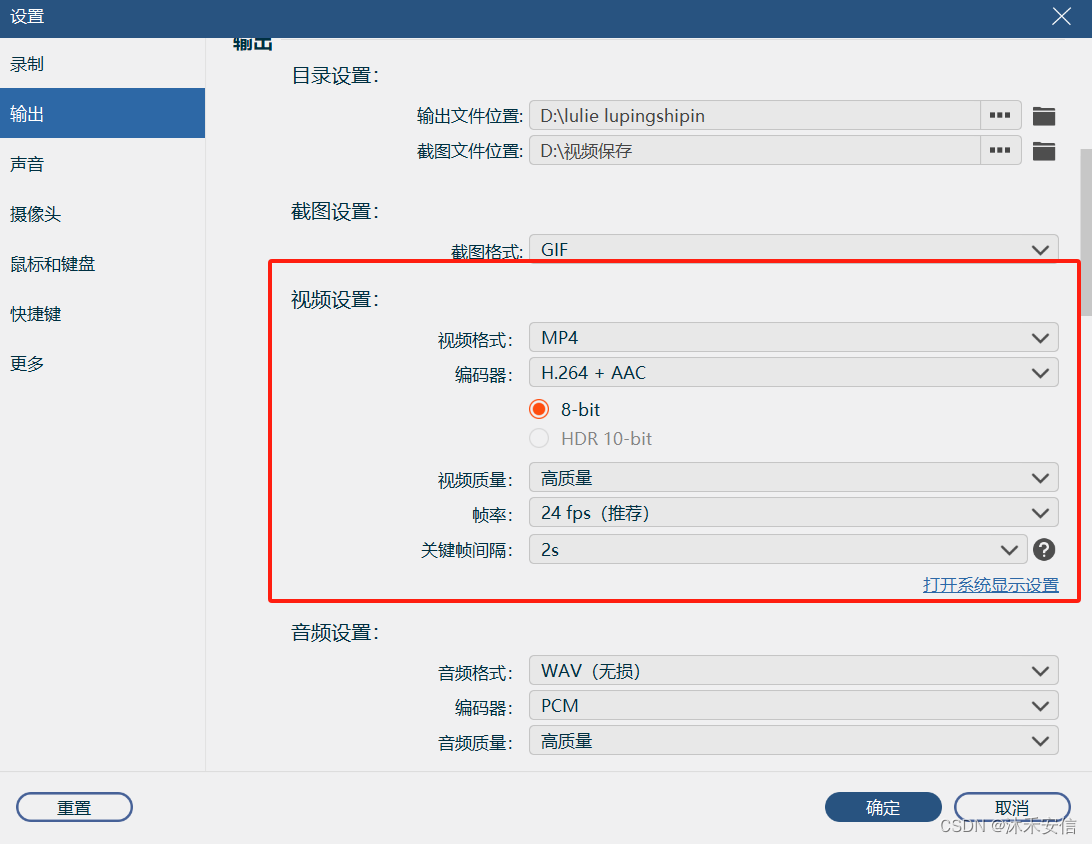Close the 设置 dialog with the X
Image resolution: width=1092 pixels, height=844 pixels.
1061,16
